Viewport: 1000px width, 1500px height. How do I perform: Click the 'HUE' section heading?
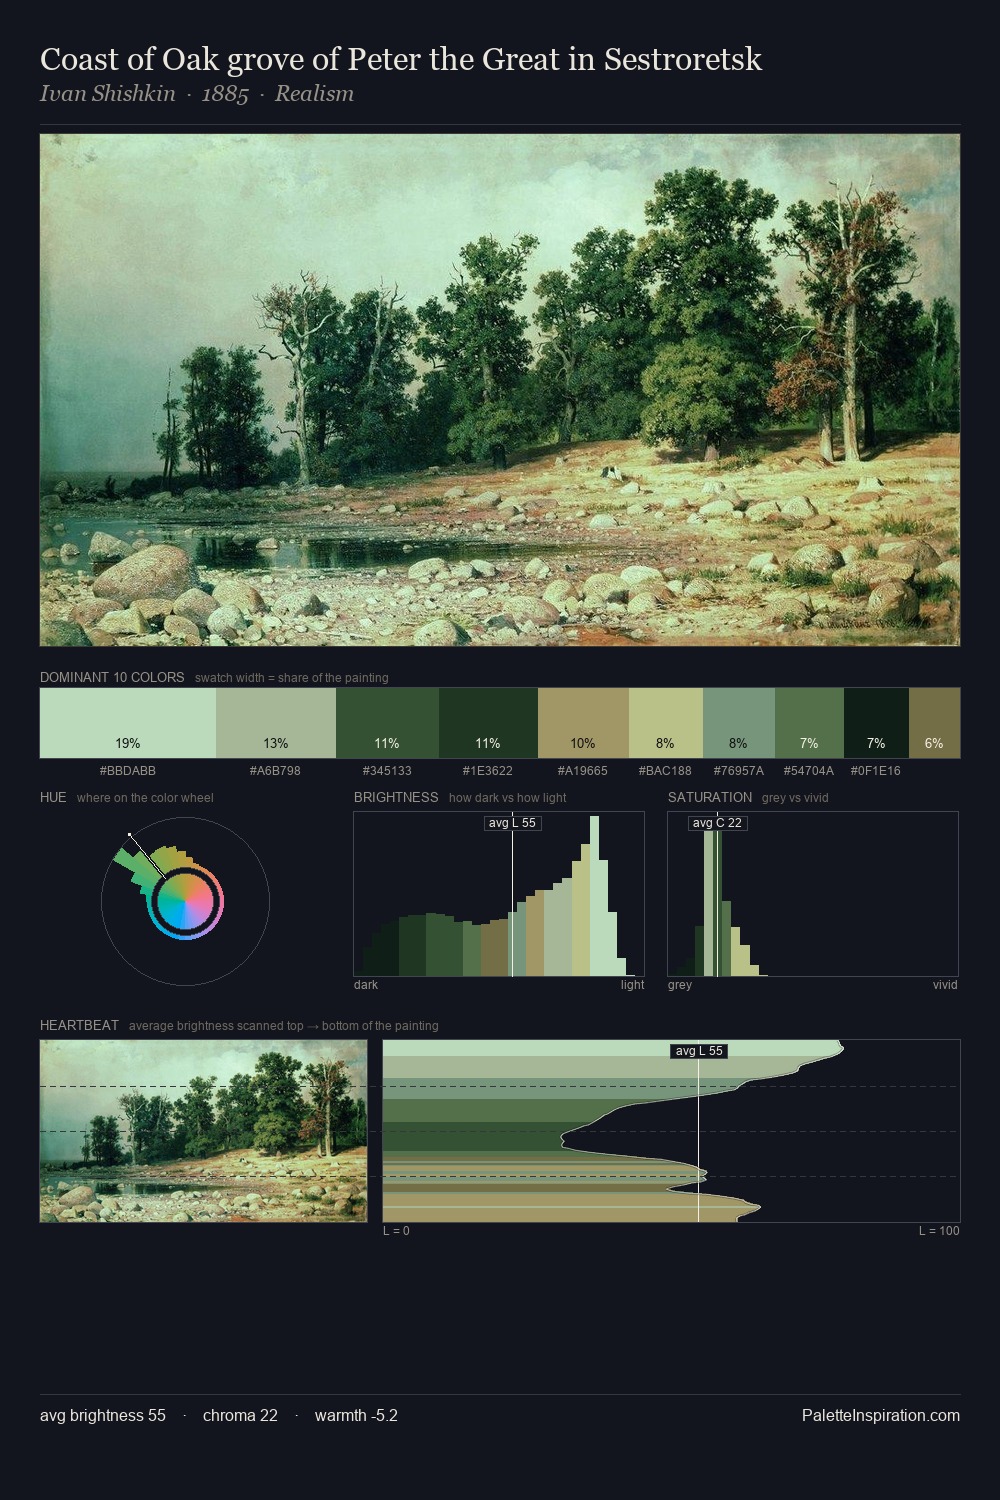click(53, 798)
